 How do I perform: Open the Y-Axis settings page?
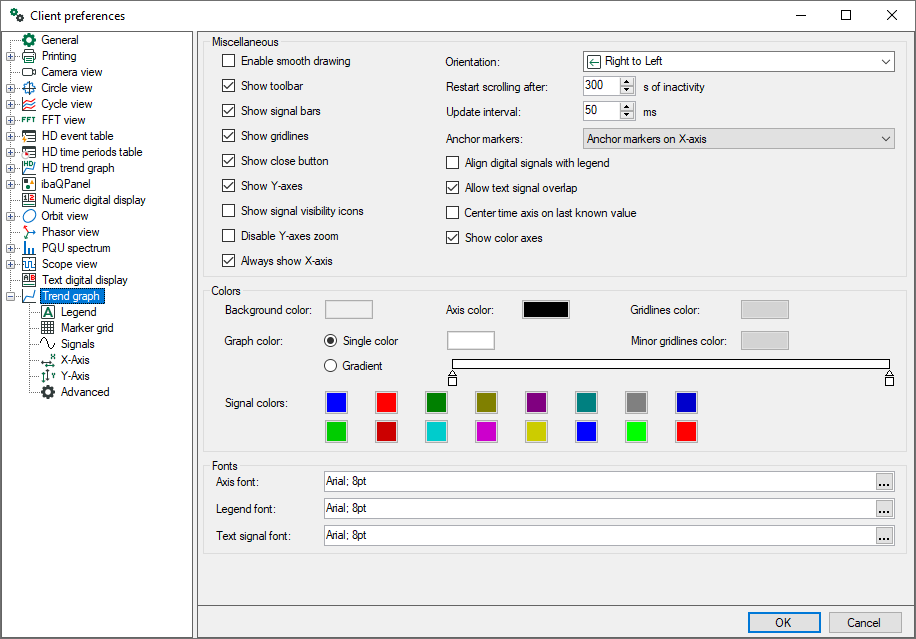click(75, 376)
